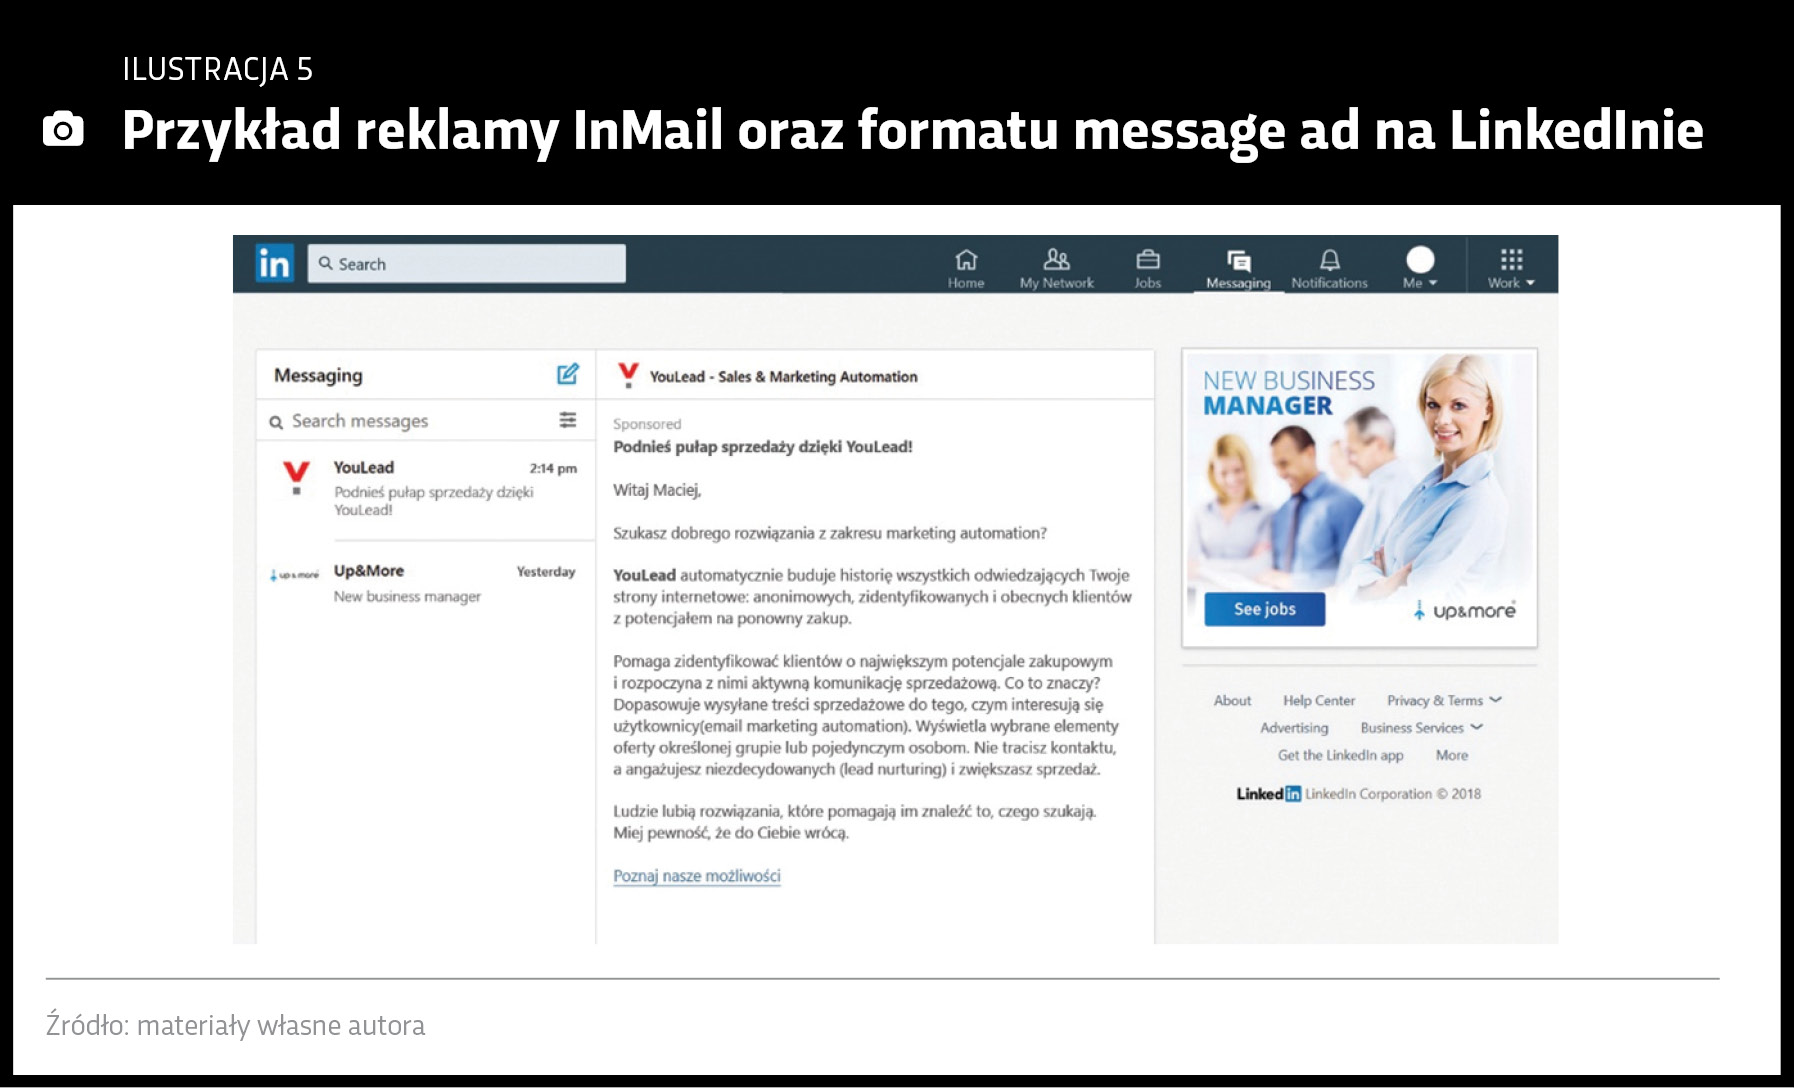Click the Search field in the top bar
Viewport: 1794px width, 1088px height.
[466, 264]
